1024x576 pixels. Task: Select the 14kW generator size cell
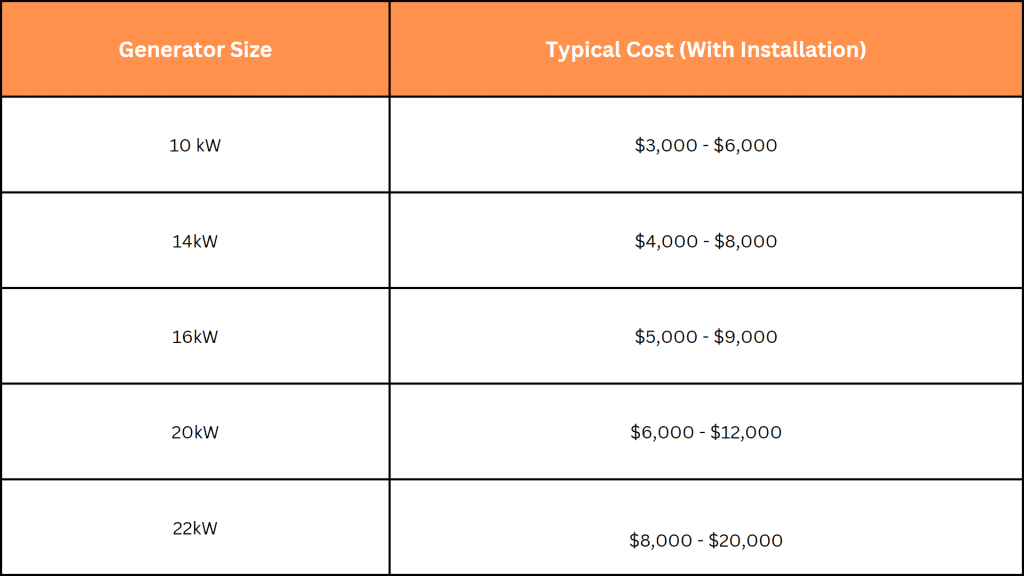pos(195,241)
